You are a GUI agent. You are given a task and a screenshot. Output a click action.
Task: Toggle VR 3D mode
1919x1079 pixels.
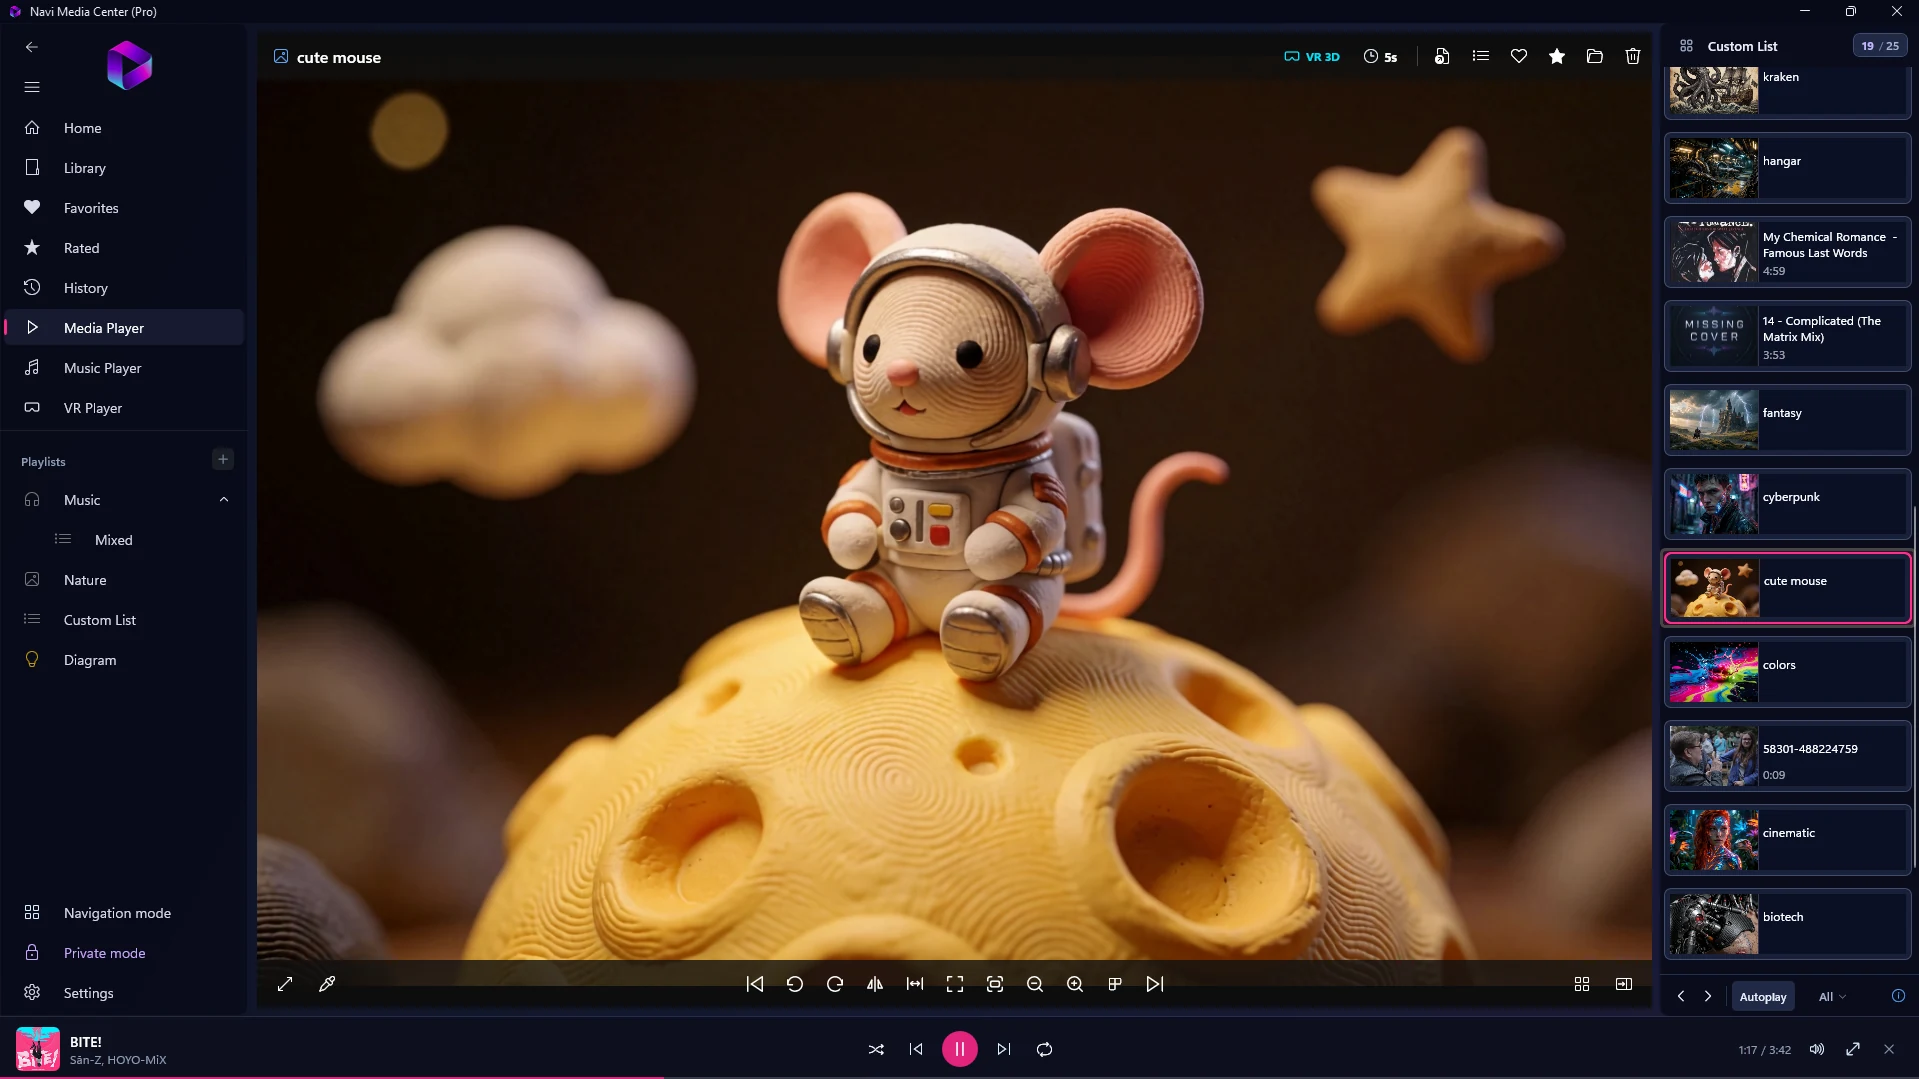pos(1311,57)
